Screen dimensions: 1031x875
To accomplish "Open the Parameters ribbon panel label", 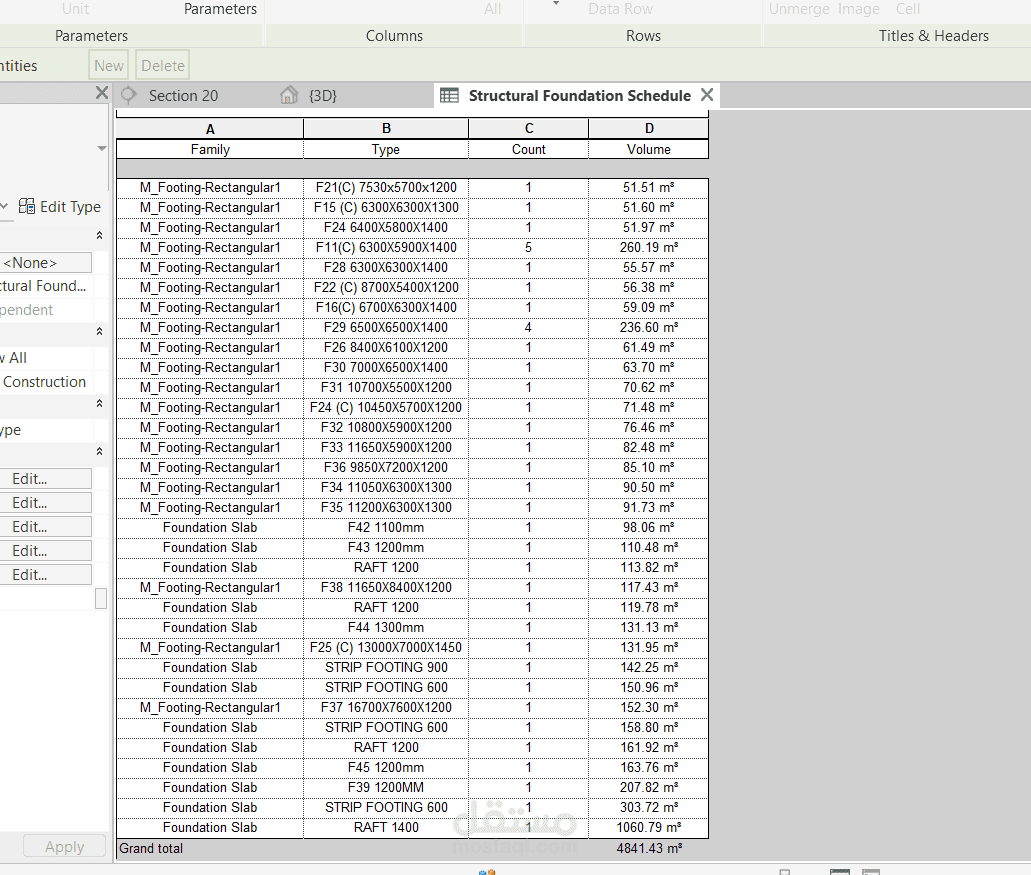I will [91, 36].
